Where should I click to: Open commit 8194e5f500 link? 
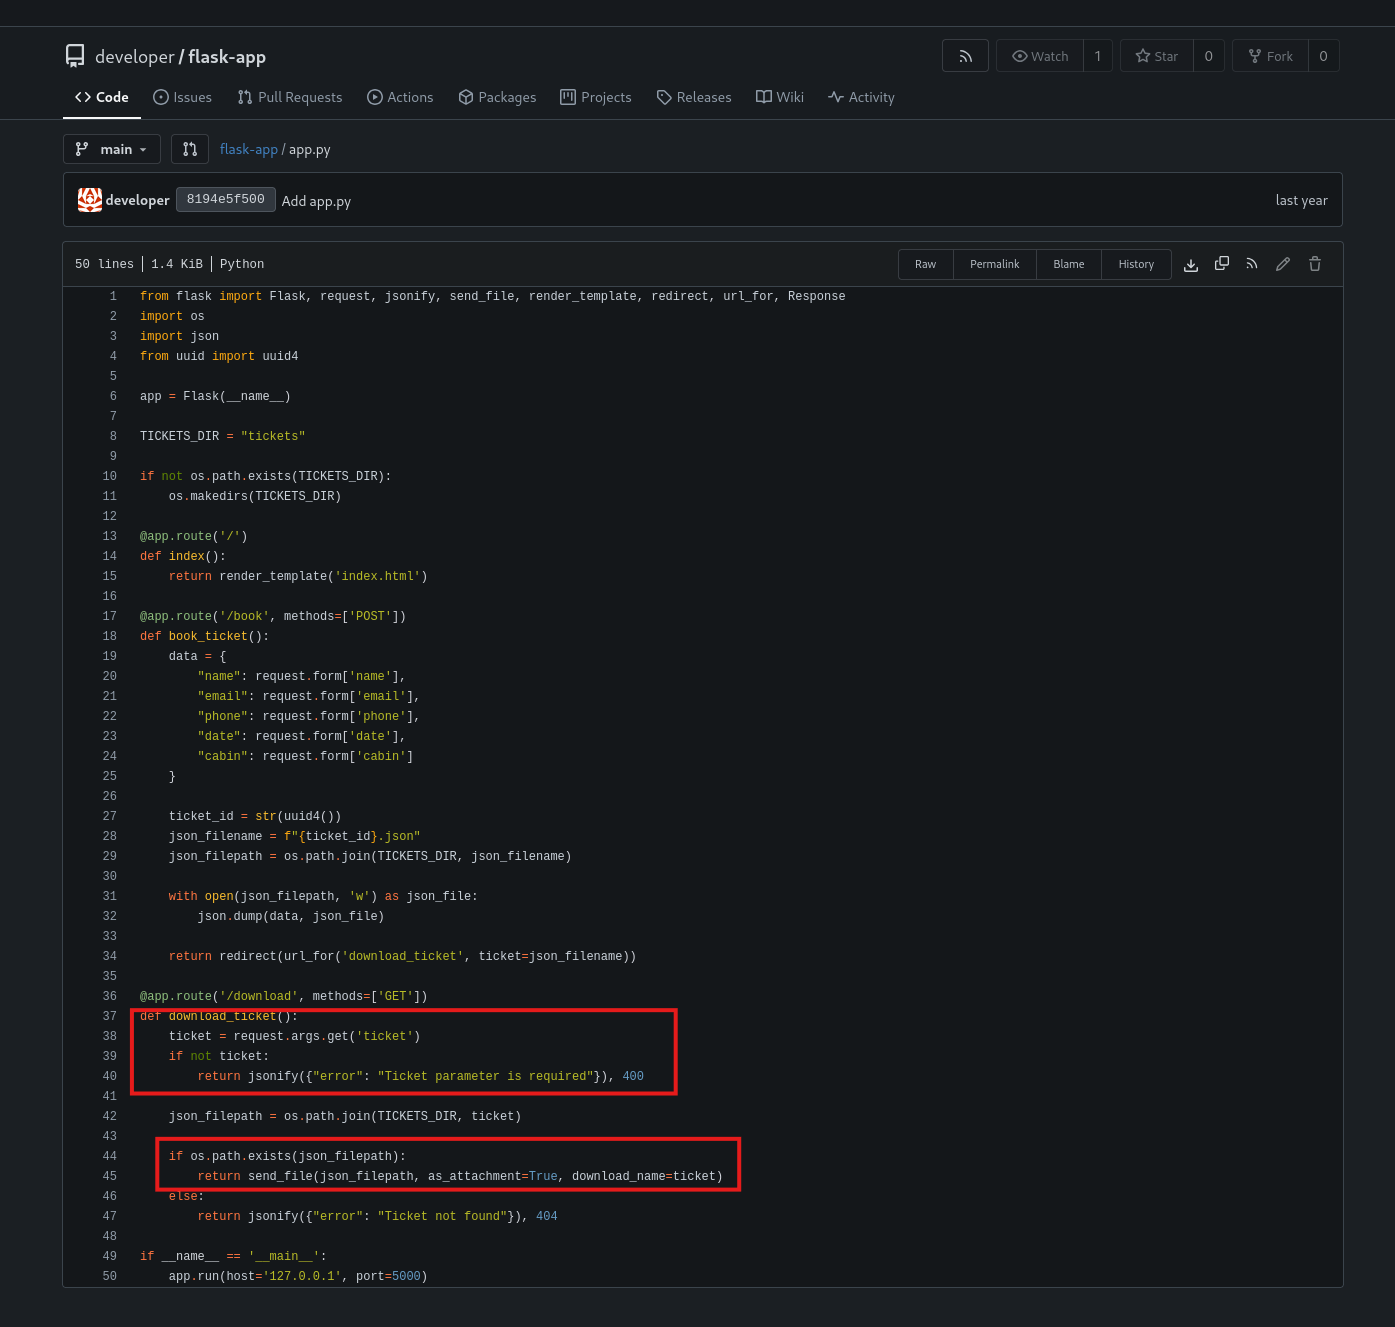pos(226,199)
